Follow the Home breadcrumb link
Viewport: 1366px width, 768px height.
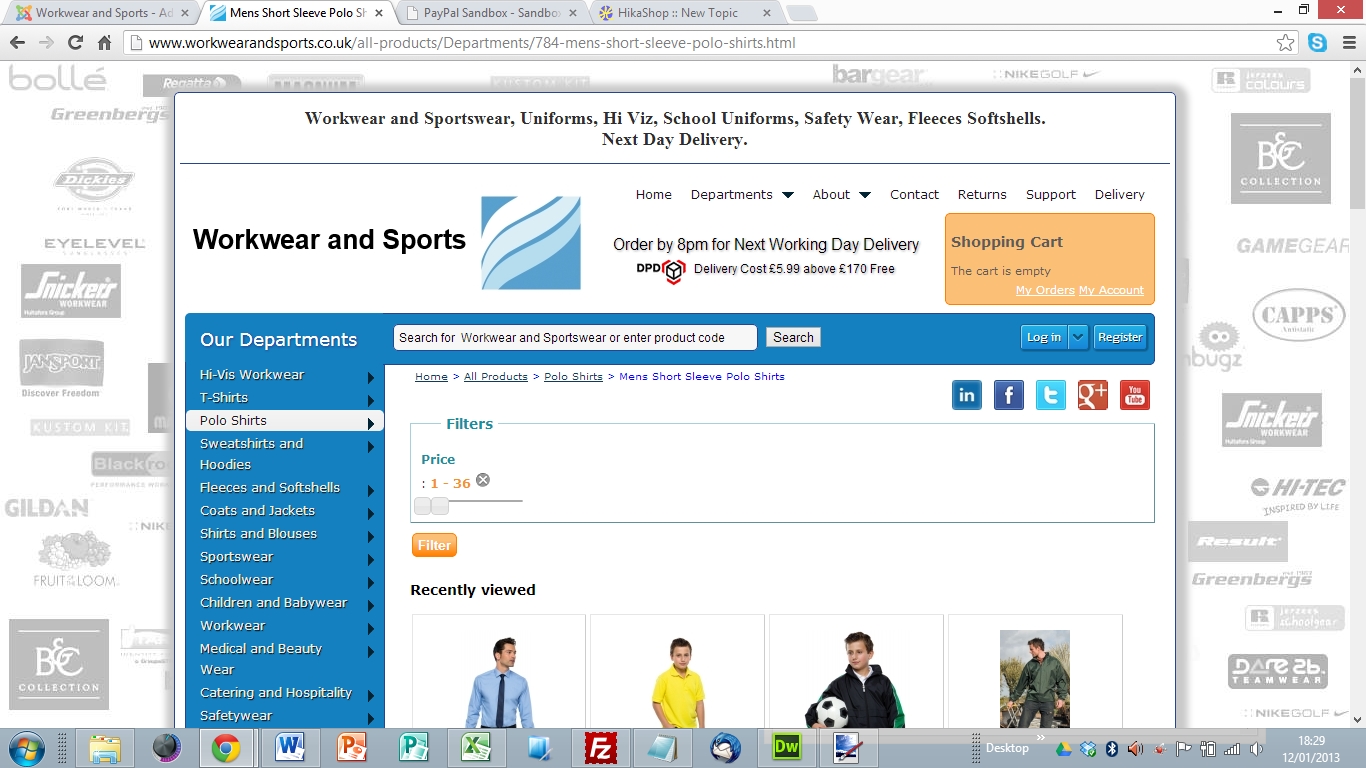(431, 377)
